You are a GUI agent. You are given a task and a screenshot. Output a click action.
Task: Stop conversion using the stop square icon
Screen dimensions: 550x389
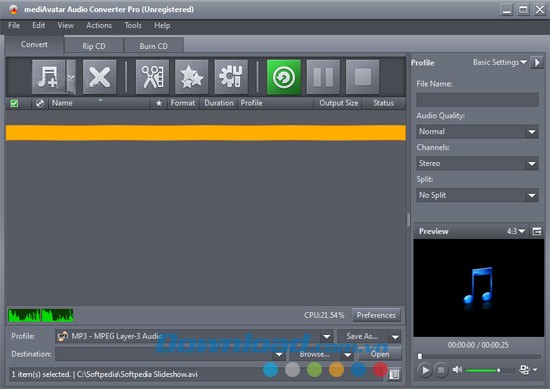pyautogui.click(x=362, y=77)
